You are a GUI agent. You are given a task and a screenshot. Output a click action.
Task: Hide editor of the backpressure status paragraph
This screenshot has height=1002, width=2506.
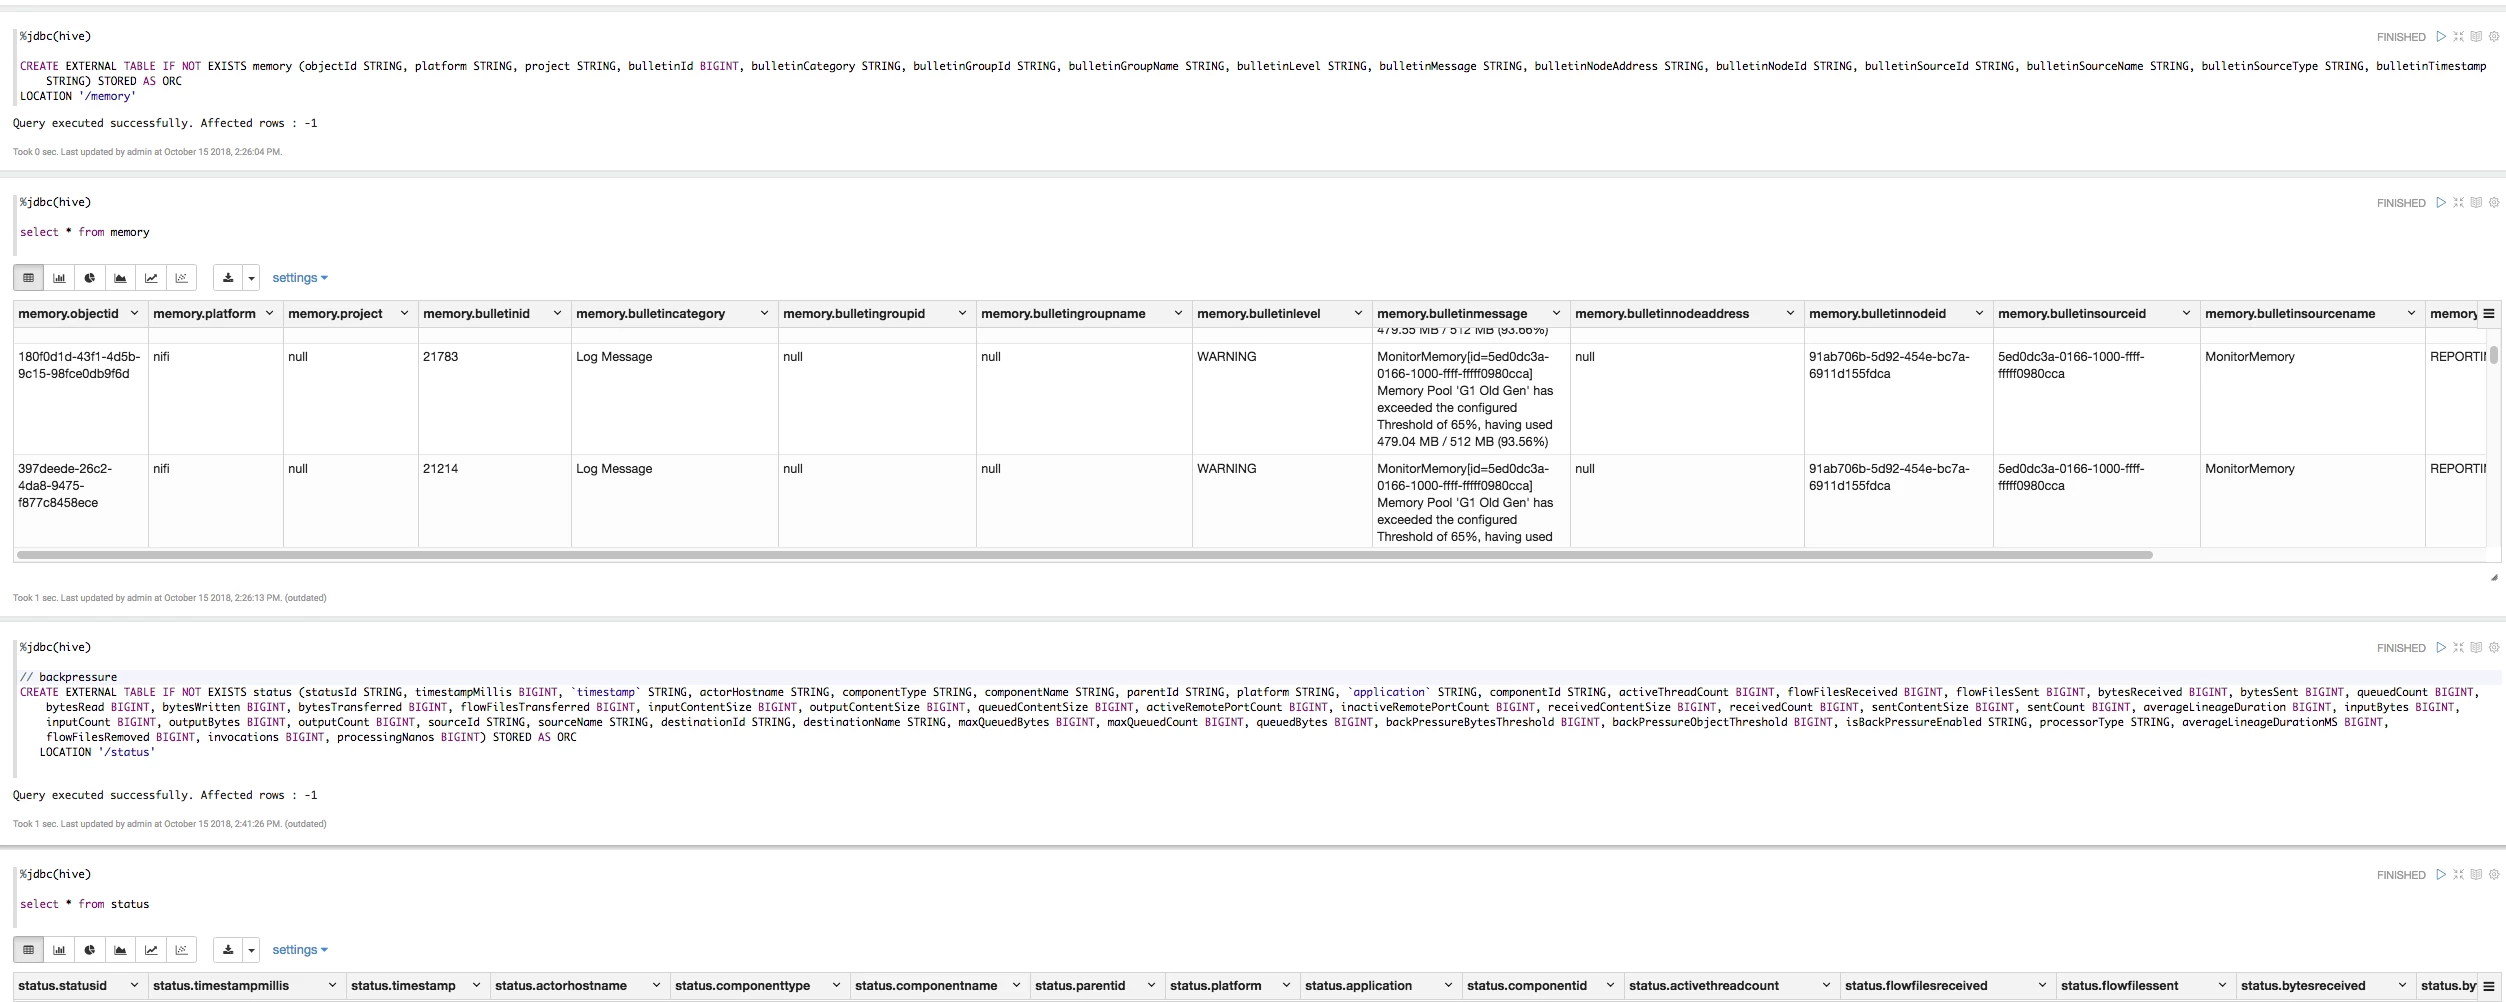tap(2458, 648)
